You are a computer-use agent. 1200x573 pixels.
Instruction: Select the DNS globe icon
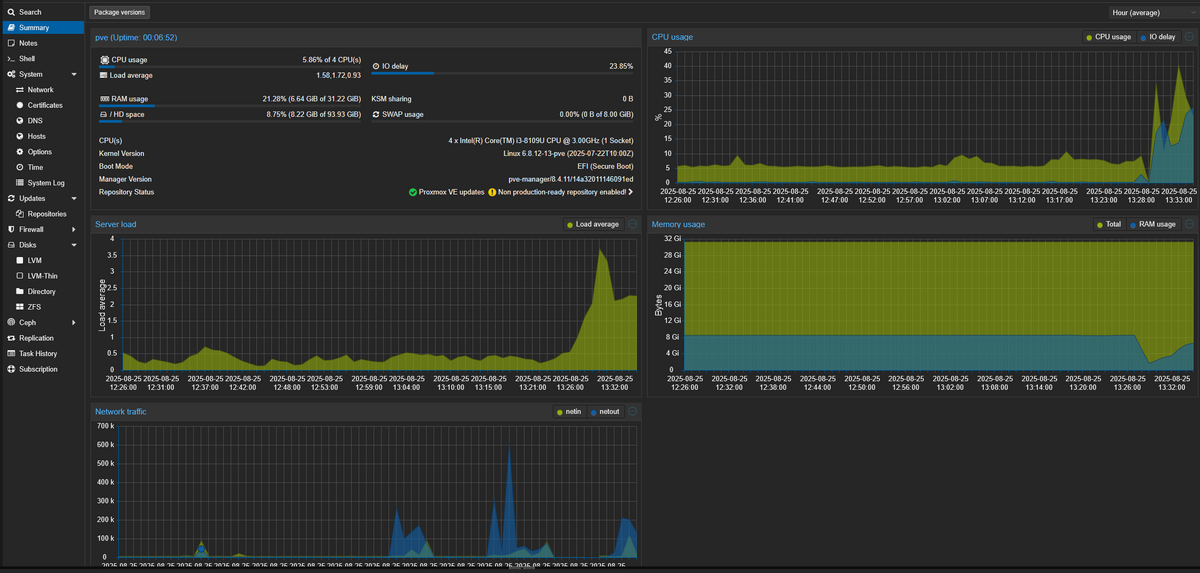click(19, 121)
